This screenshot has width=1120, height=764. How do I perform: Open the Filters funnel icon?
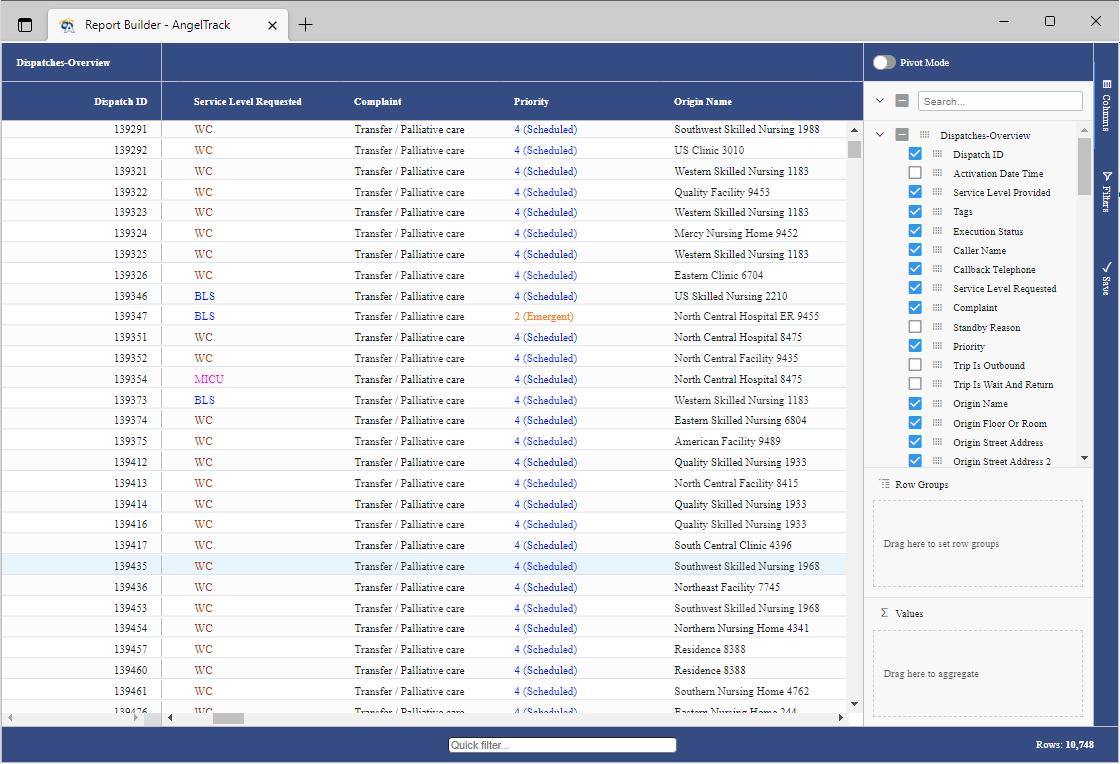[1107, 176]
